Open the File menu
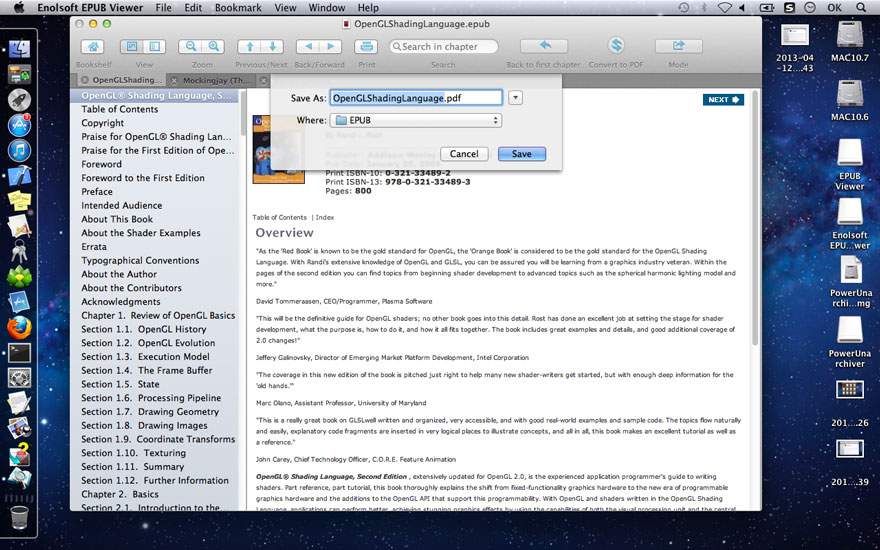 point(163,8)
